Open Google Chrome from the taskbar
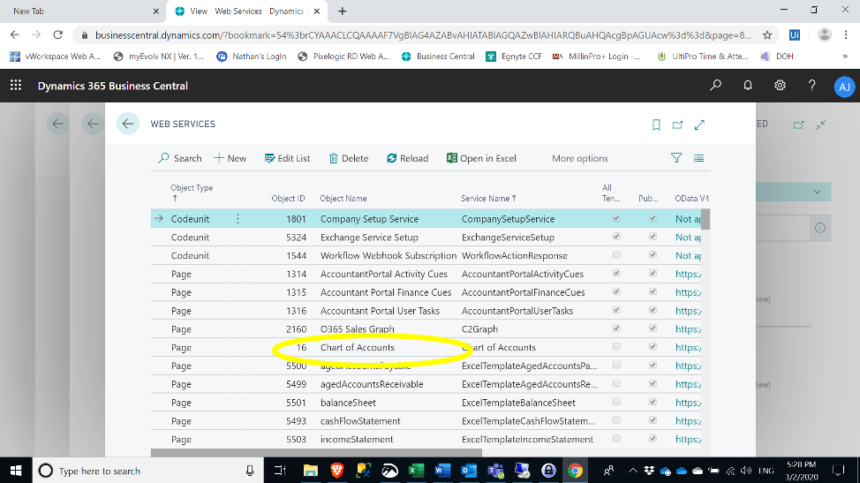 (575, 470)
